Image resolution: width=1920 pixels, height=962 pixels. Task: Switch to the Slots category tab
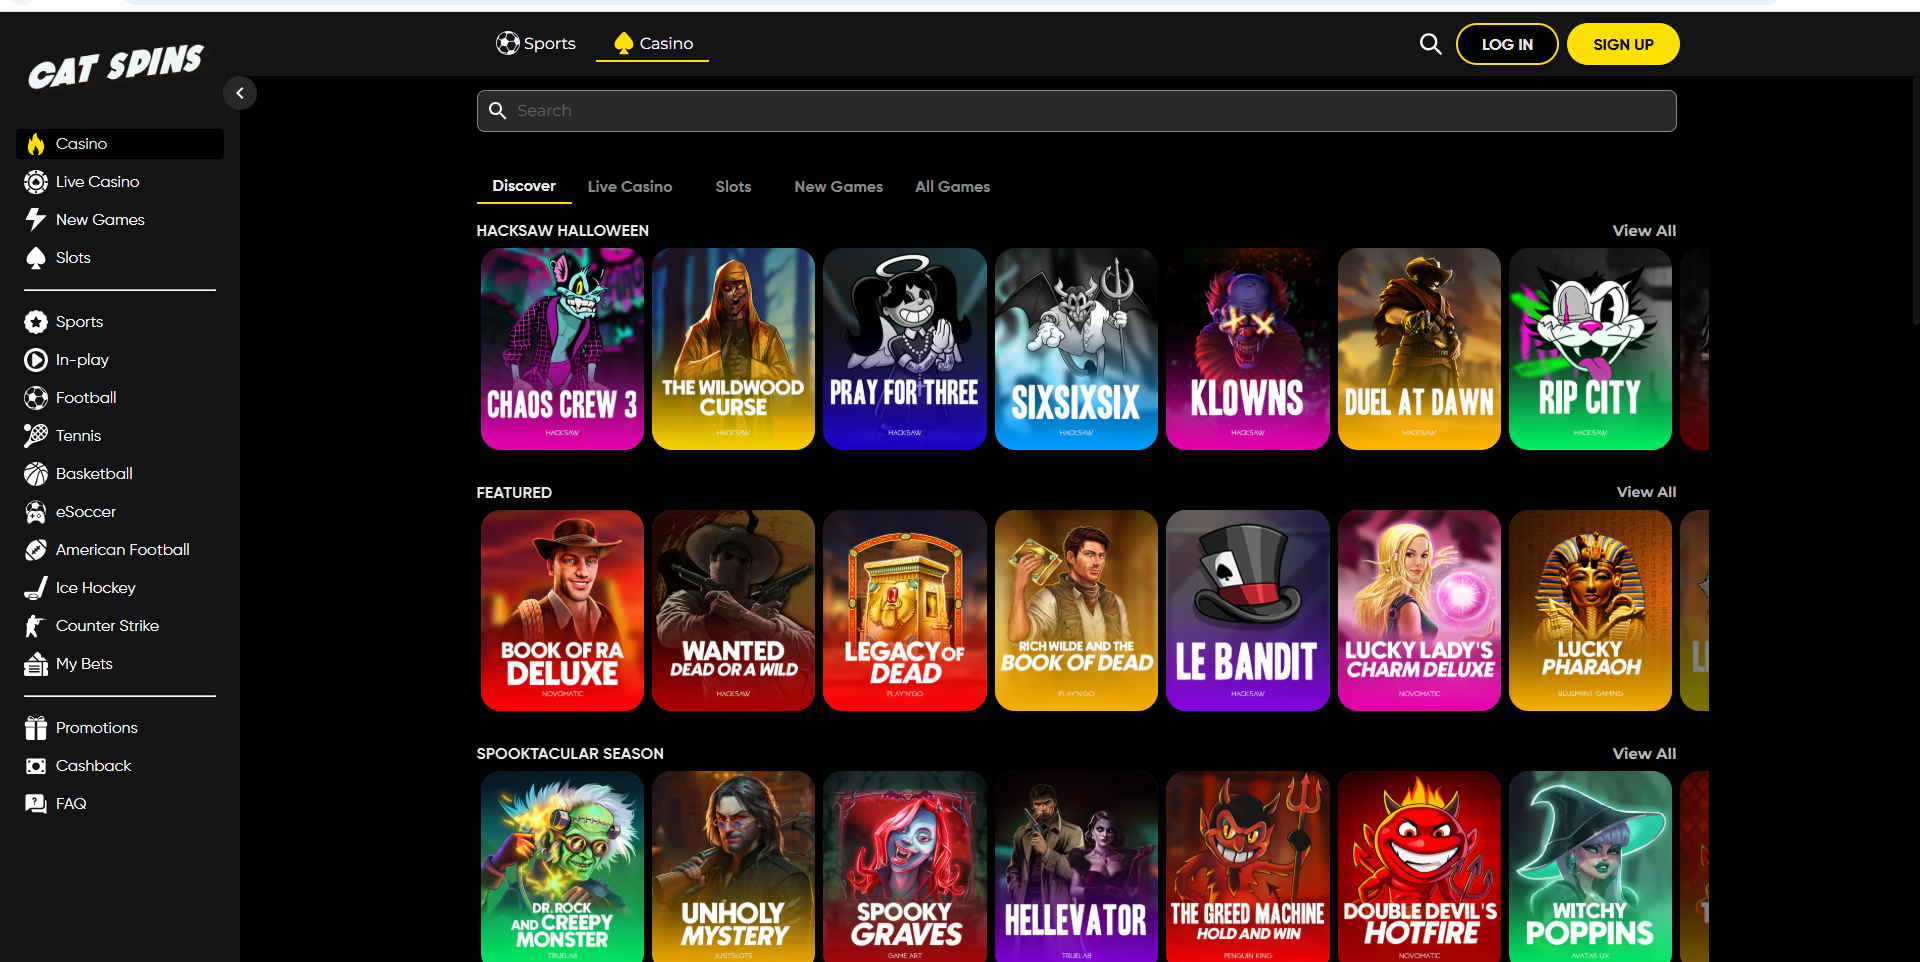pyautogui.click(x=733, y=187)
